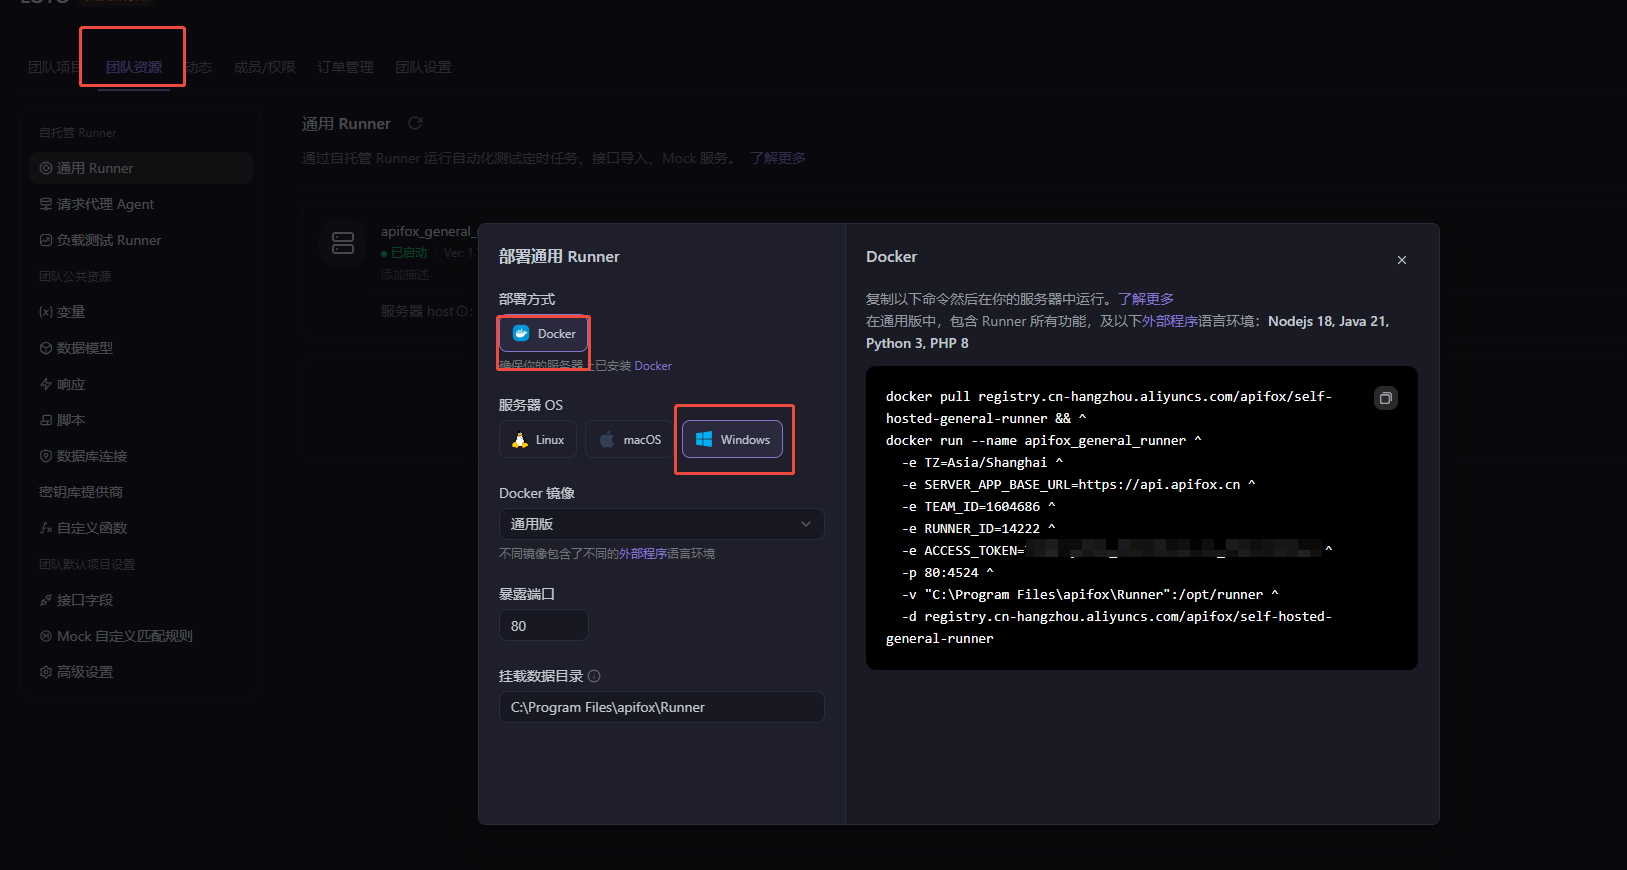
Task: Open 了解更多 link in Docker panel
Action: [1146, 299]
